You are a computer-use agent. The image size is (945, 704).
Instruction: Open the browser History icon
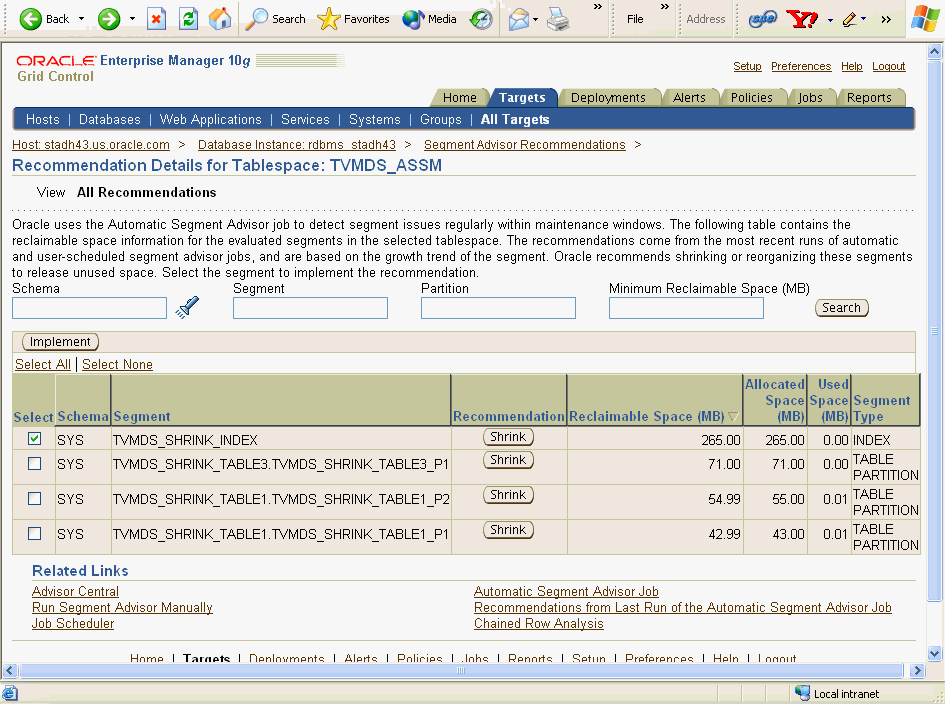click(x=481, y=19)
